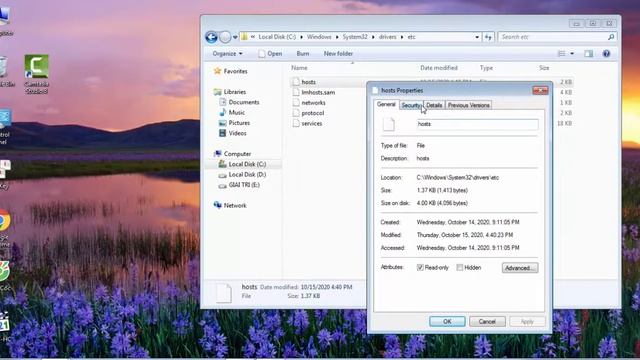This screenshot has width=640, height=360.
Task: Select the hosts file in the list
Action: [308, 82]
